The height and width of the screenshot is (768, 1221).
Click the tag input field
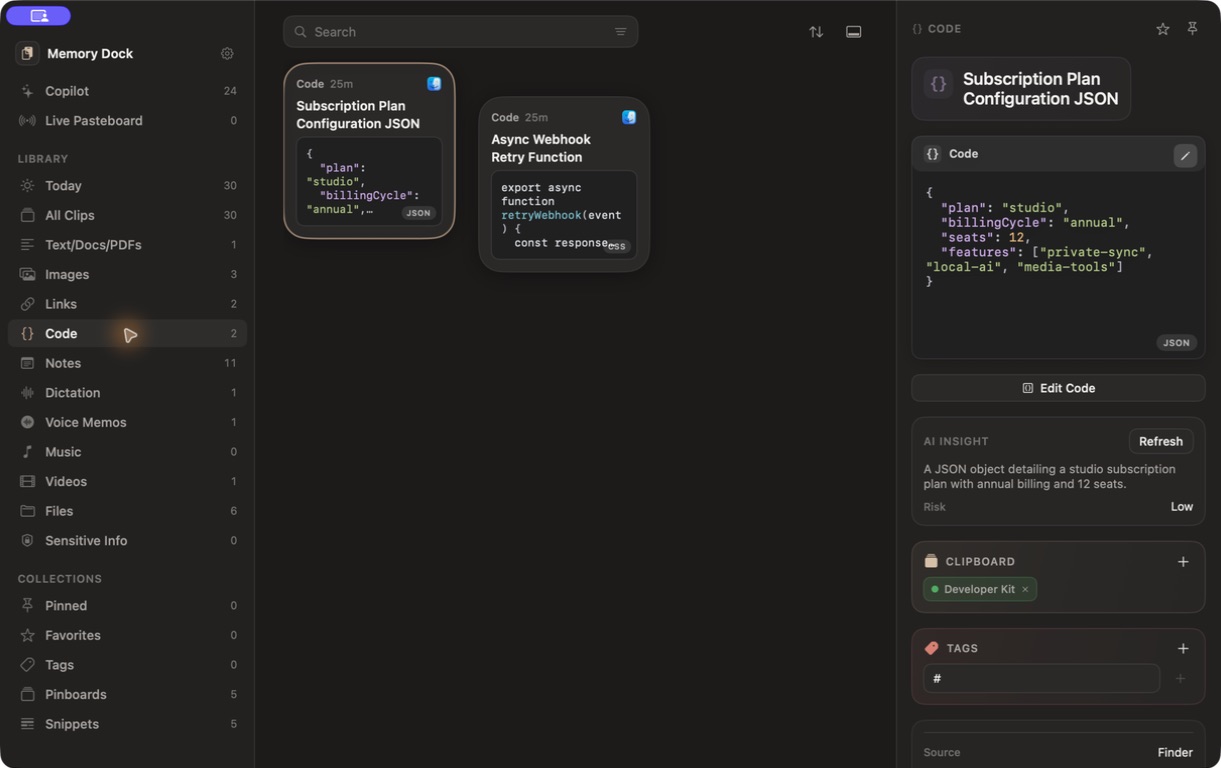(x=1041, y=679)
